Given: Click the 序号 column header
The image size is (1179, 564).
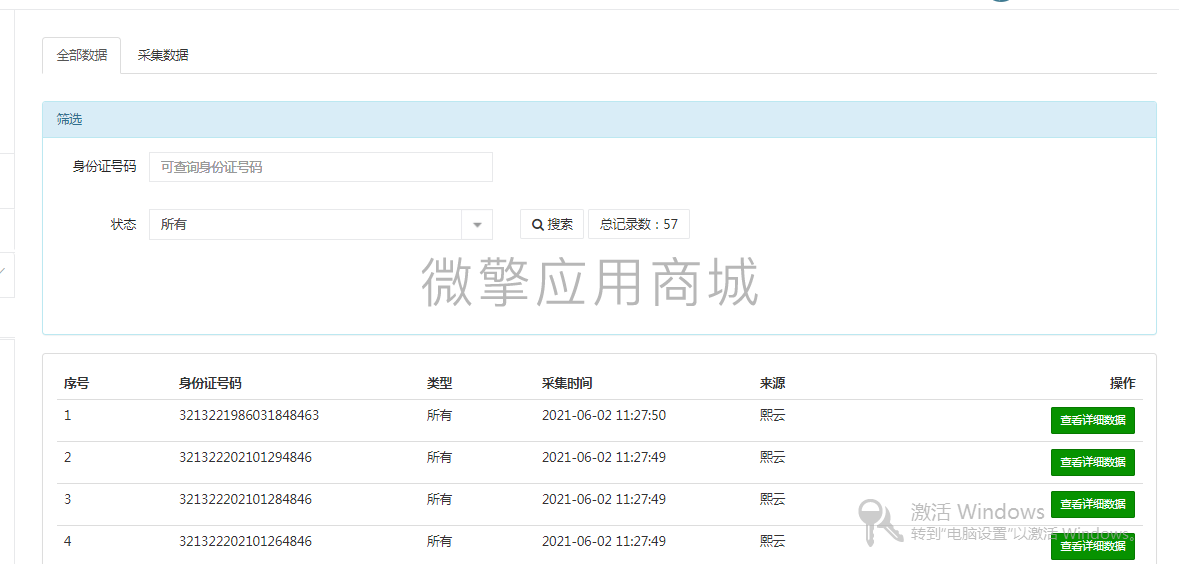Looking at the screenshot, I should point(77,384).
